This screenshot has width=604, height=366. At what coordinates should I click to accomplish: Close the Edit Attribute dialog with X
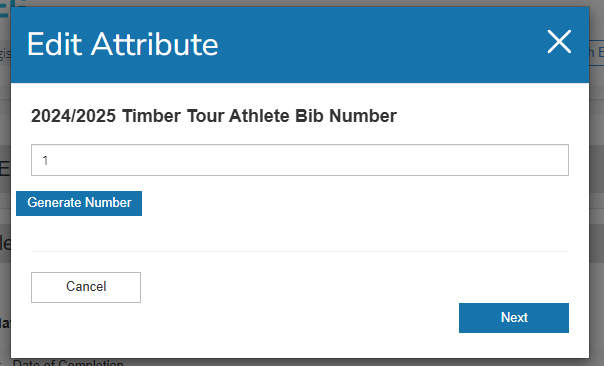point(559,42)
